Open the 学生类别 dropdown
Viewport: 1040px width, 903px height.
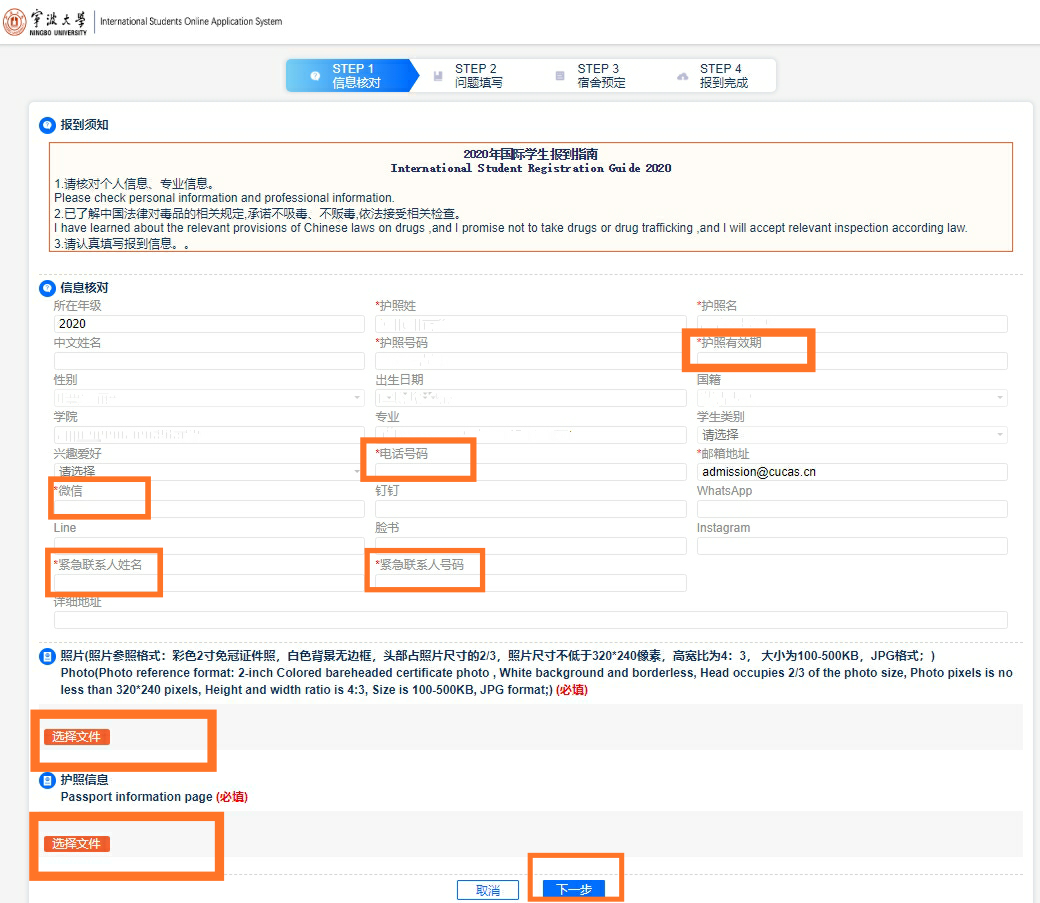click(851, 435)
